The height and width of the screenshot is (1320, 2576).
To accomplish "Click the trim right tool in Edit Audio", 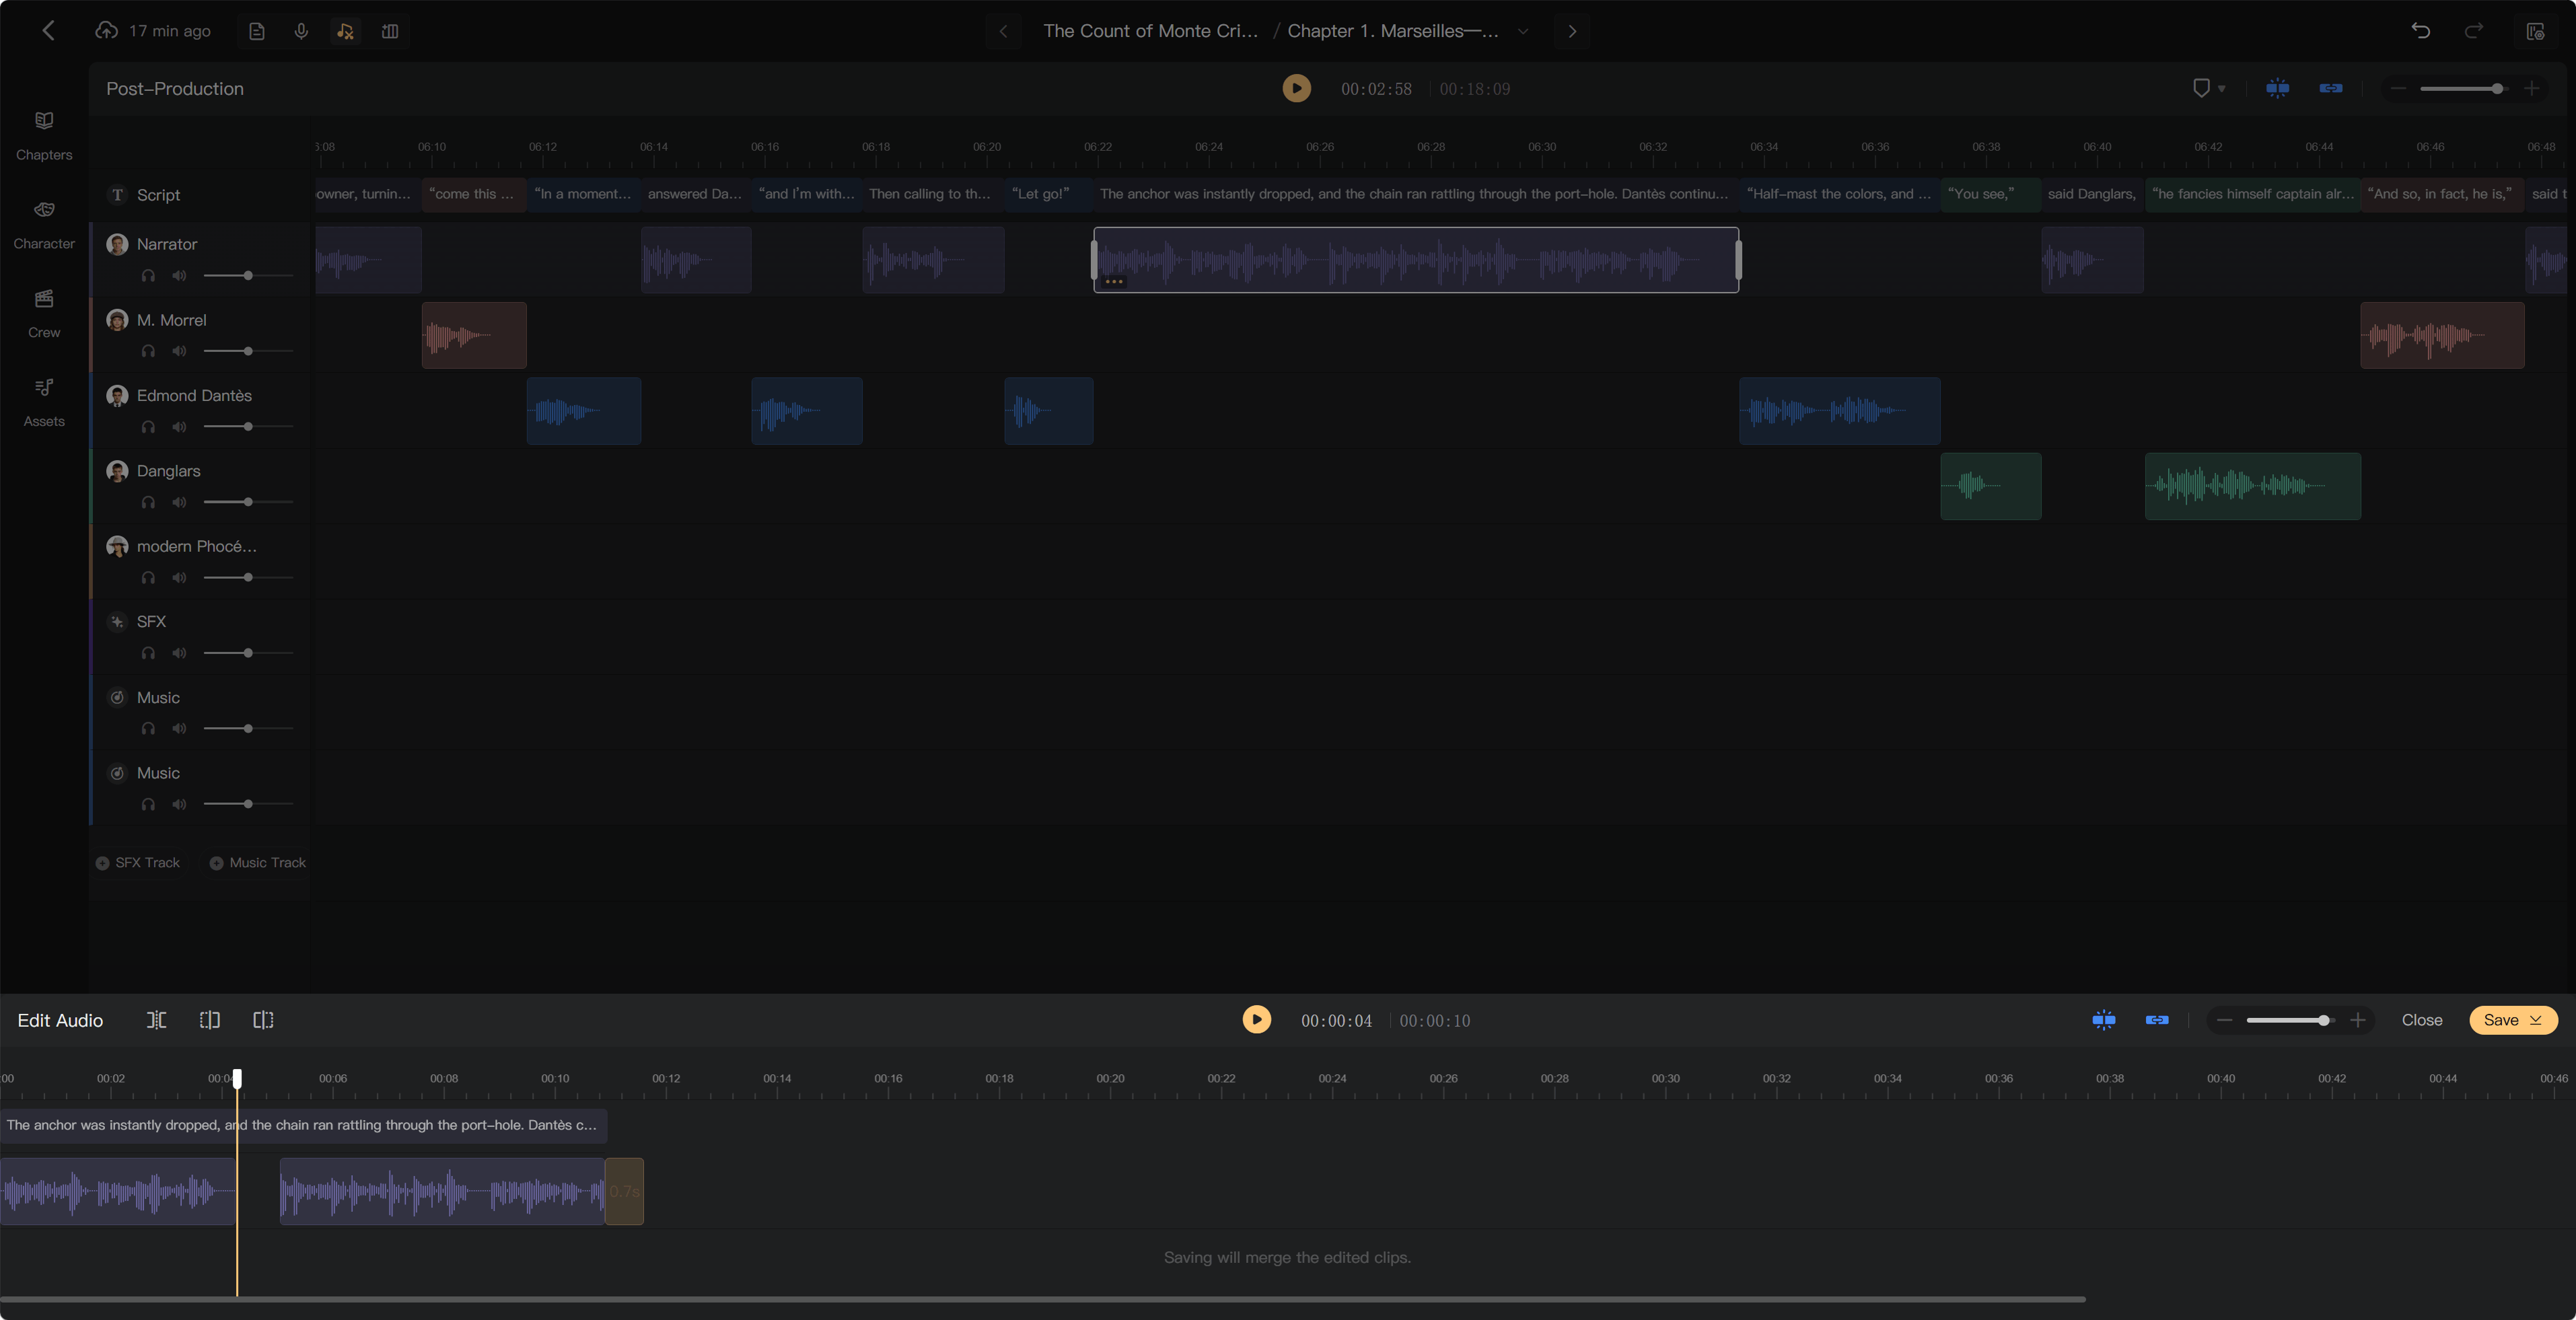I will click(263, 1020).
